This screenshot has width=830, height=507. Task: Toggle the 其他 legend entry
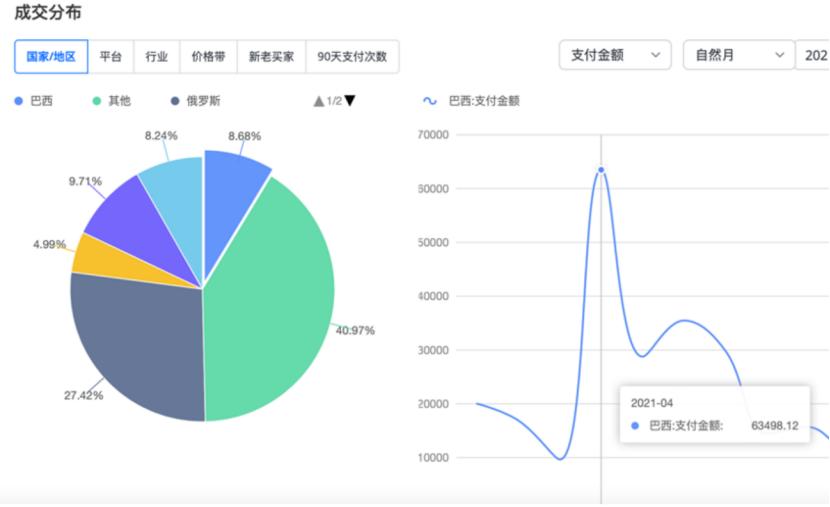coord(111,101)
